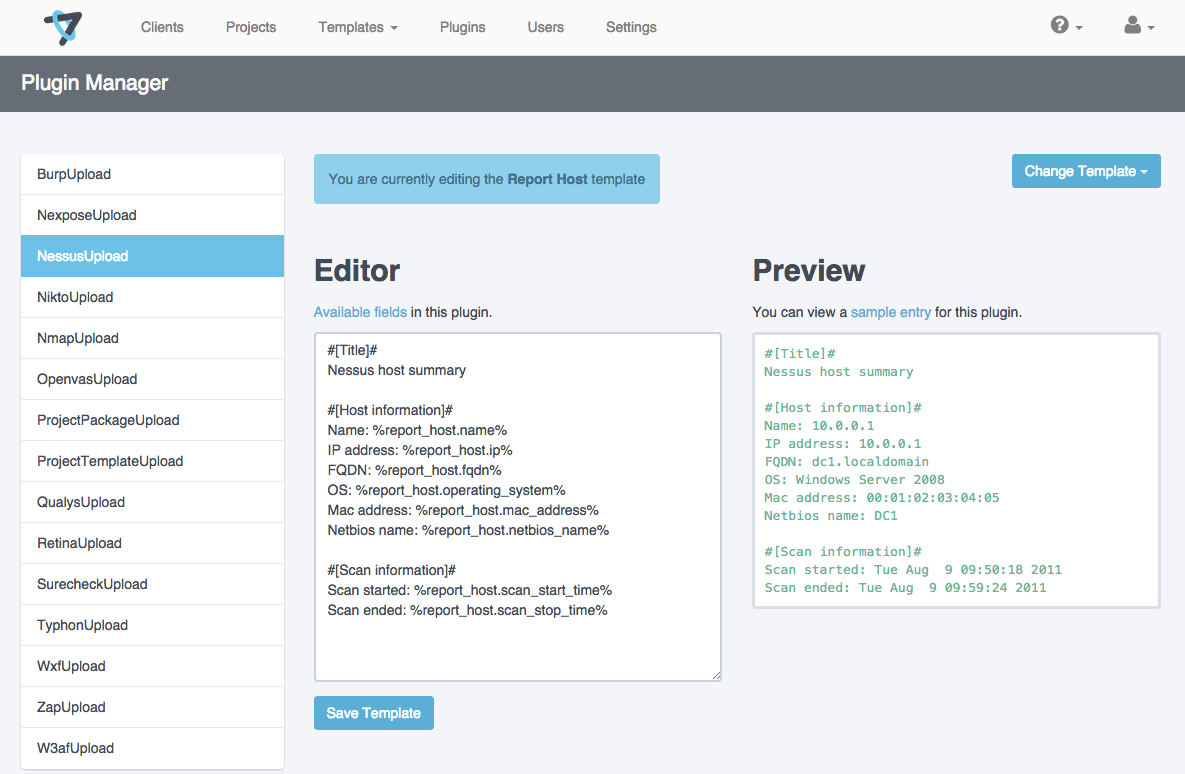Open the user account icon menu
The width and height of the screenshot is (1185, 774).
(1133, 27)
